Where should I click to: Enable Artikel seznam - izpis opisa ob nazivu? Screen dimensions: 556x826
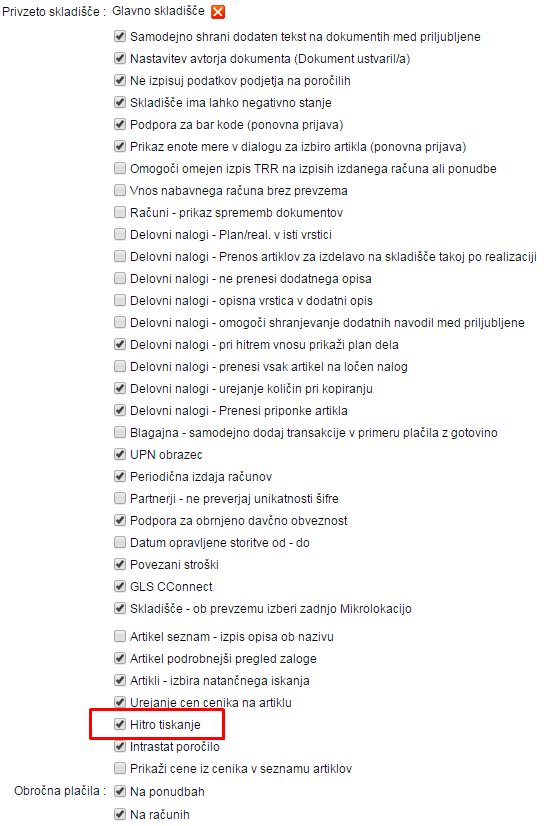[x=120, y=636]
